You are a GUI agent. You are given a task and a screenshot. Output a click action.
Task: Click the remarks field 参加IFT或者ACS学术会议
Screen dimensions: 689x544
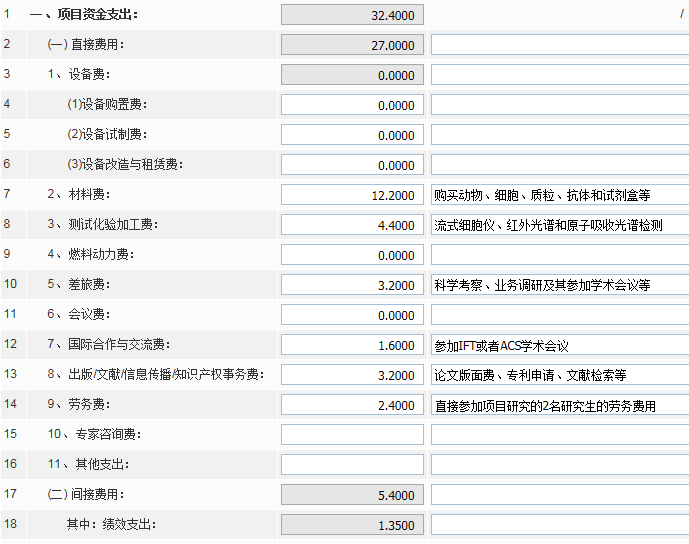point(560,345)
